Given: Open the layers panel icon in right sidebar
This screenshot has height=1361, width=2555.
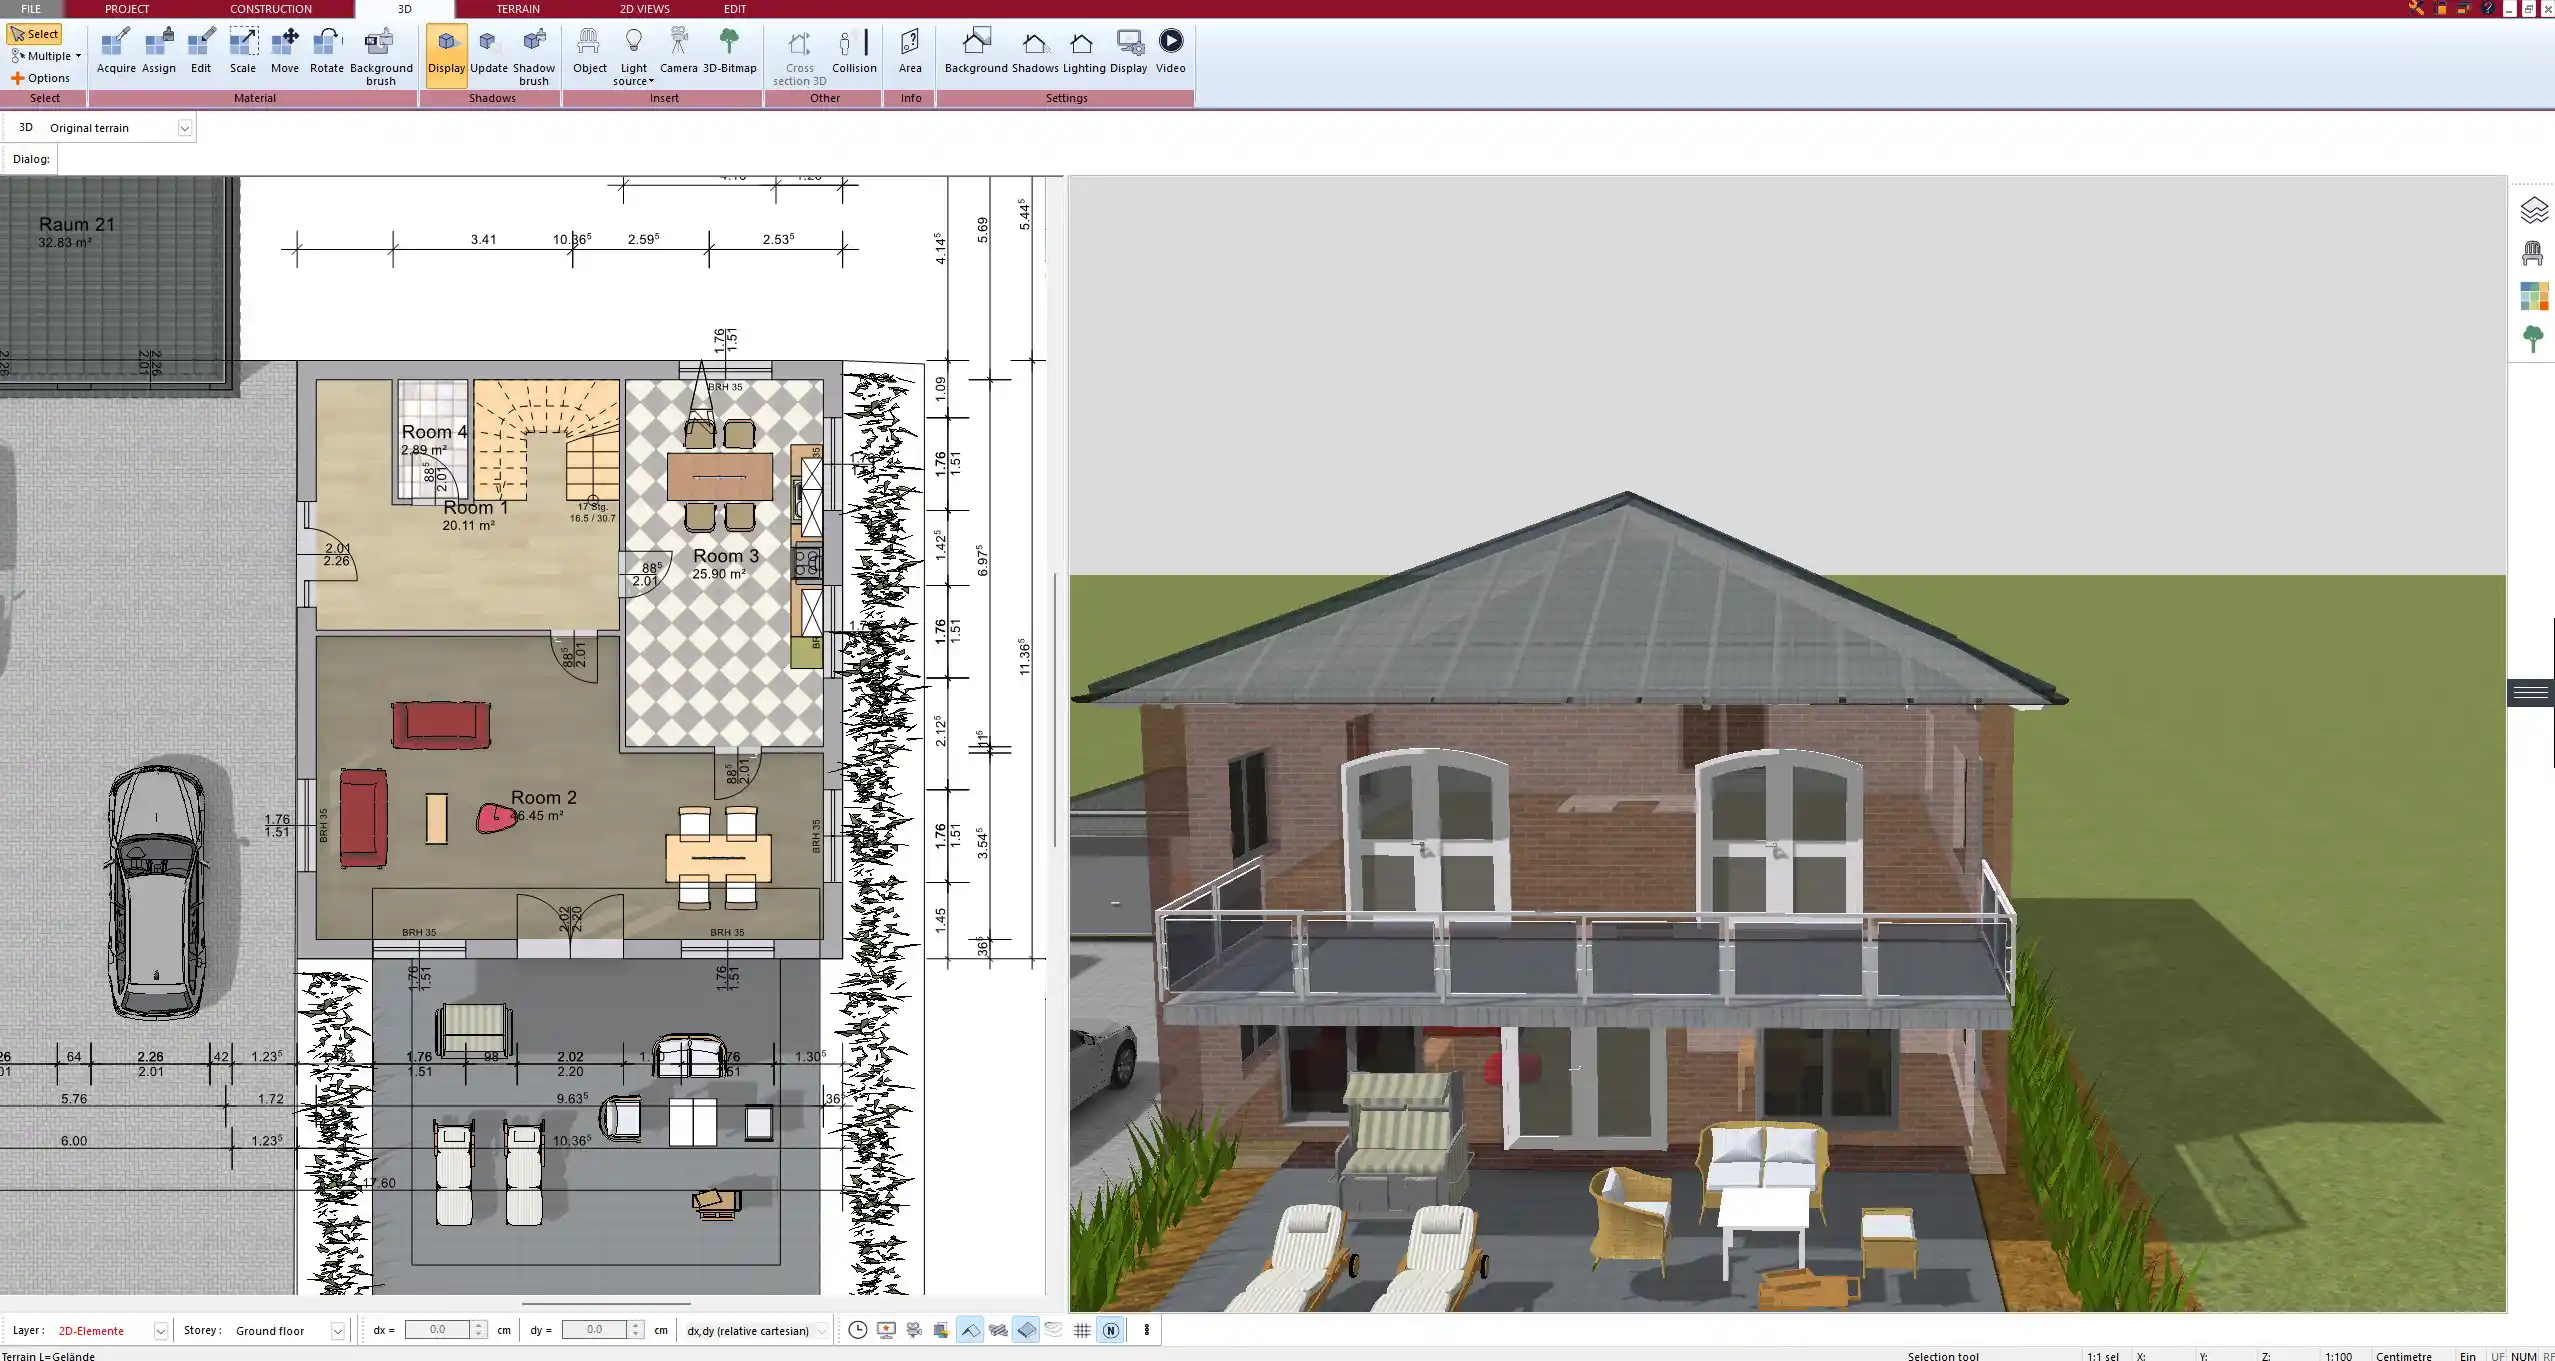Looking at the screenshot, I should (2533, 210).
